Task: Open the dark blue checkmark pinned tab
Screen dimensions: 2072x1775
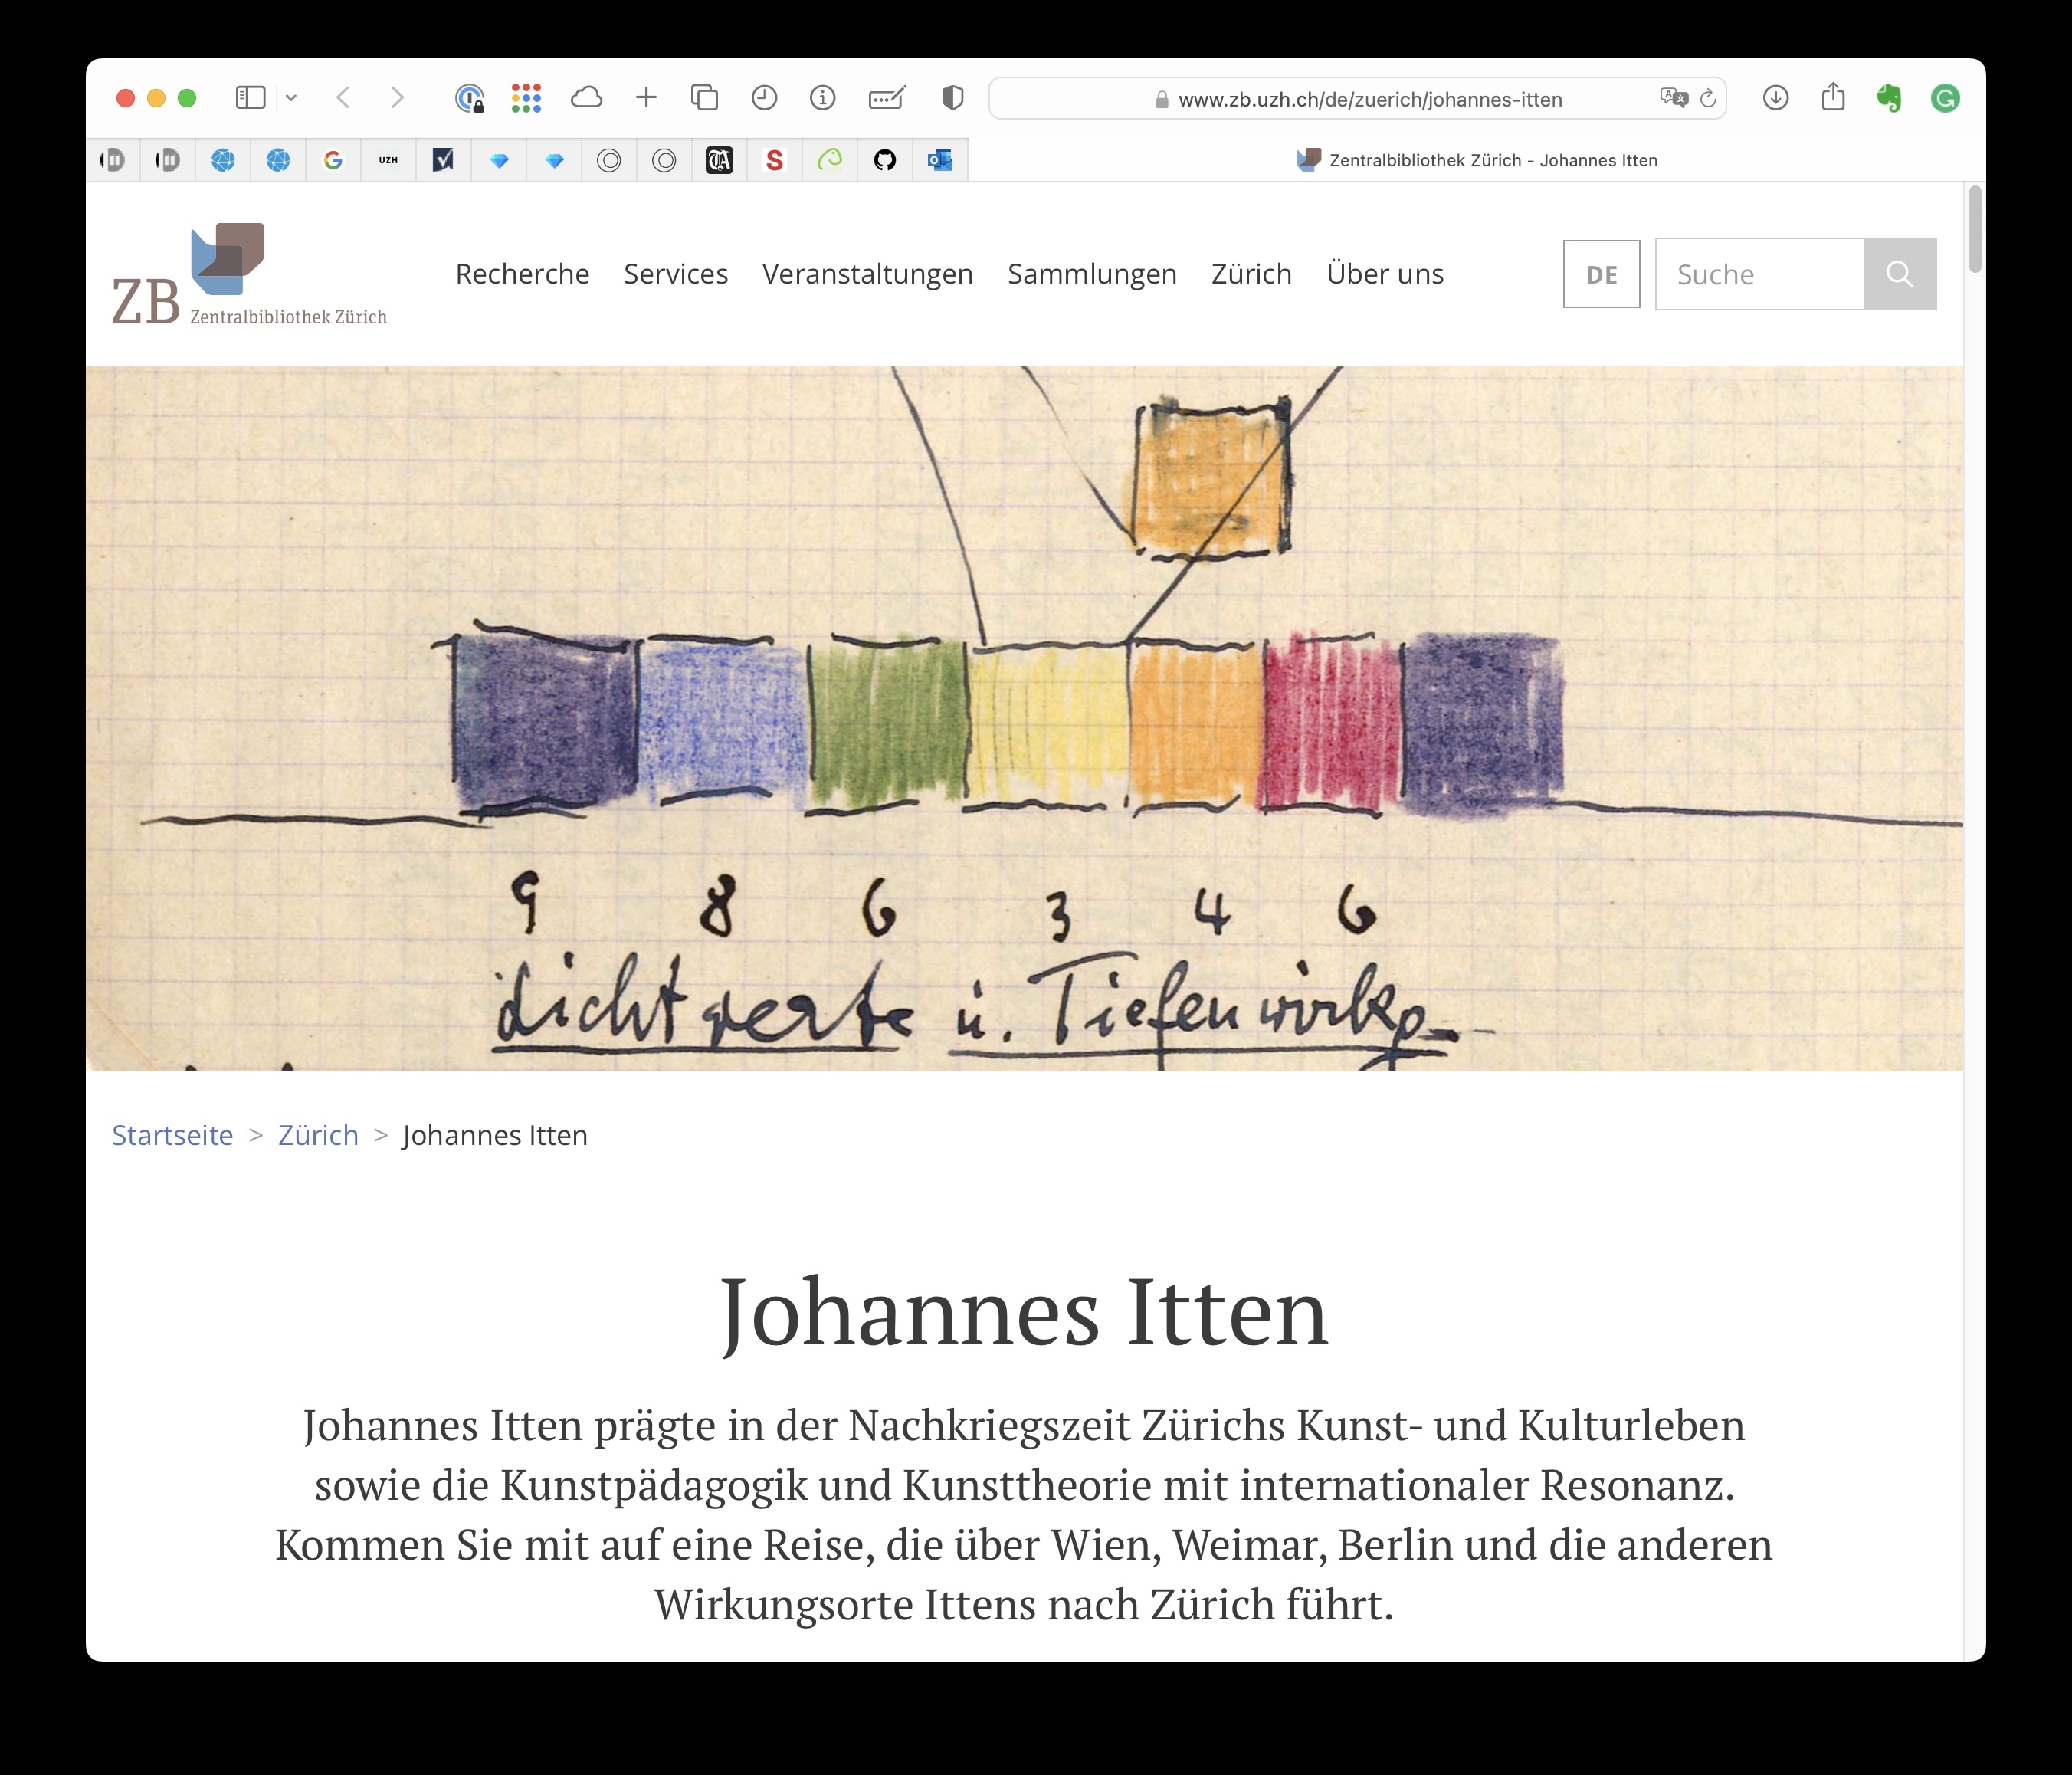Action: [443, 160]
